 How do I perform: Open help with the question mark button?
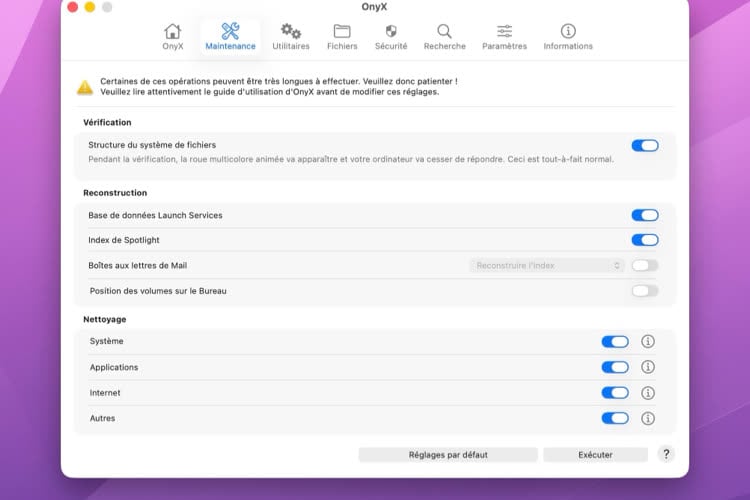666,454
